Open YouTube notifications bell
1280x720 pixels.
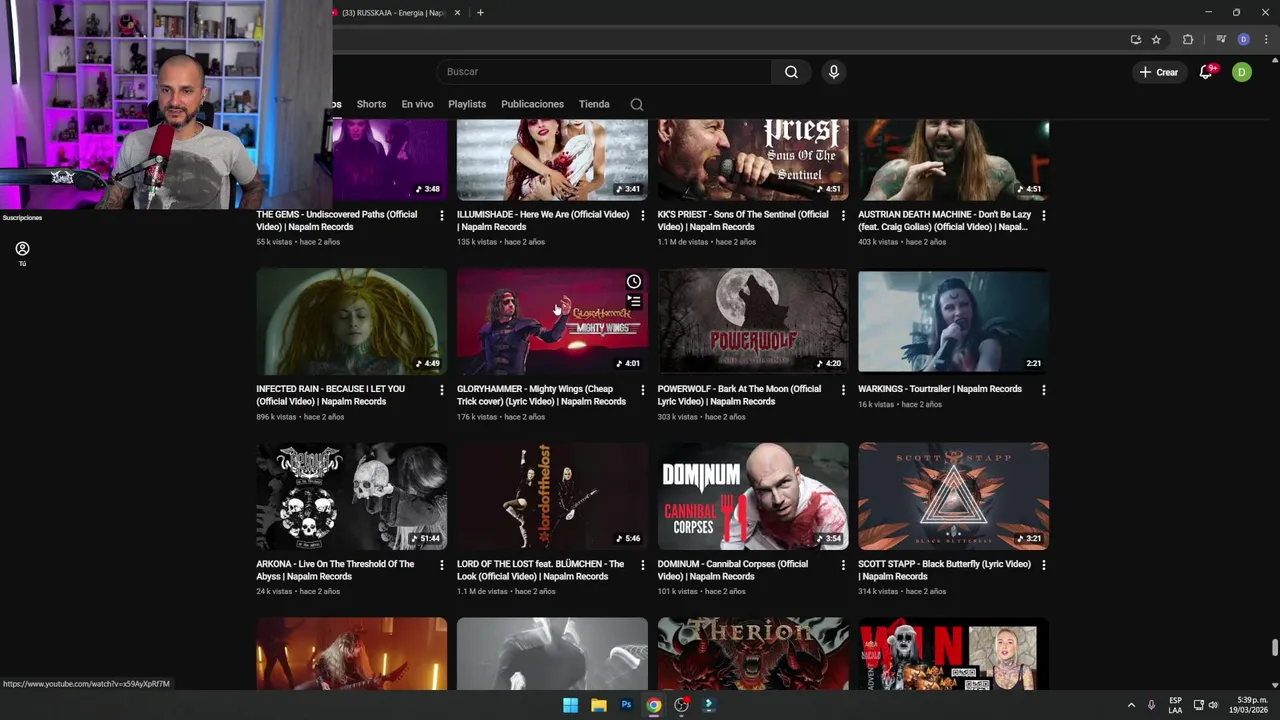pyautogui.click(x=1207, y=72)
